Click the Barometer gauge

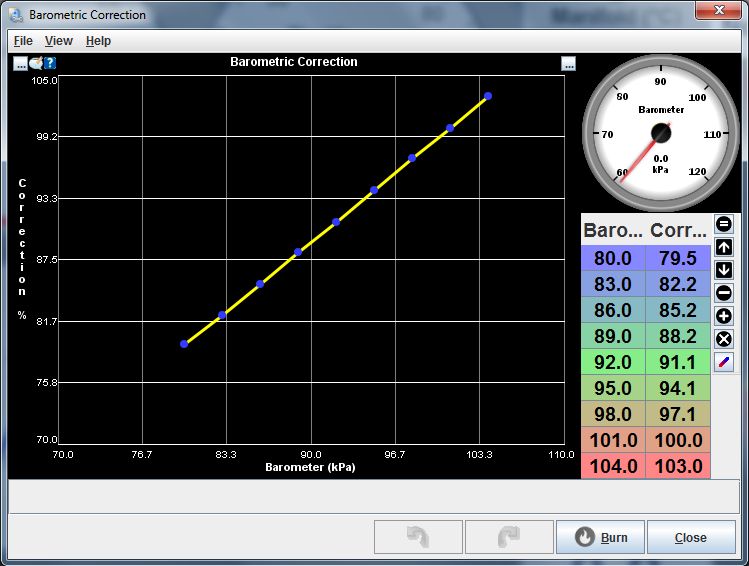coord(661,133)
